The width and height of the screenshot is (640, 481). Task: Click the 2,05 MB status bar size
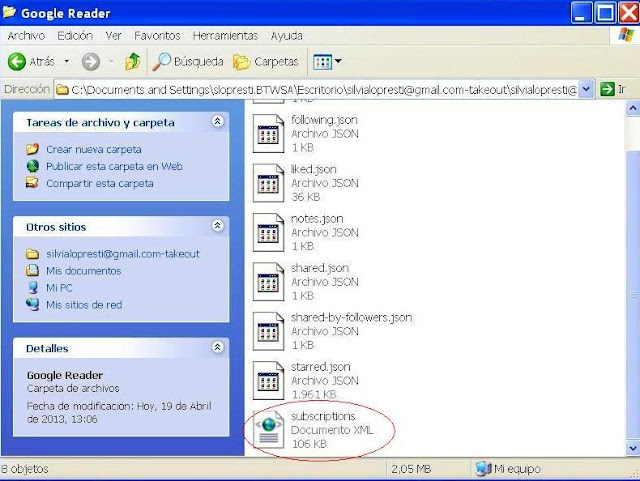click(411, 469)
